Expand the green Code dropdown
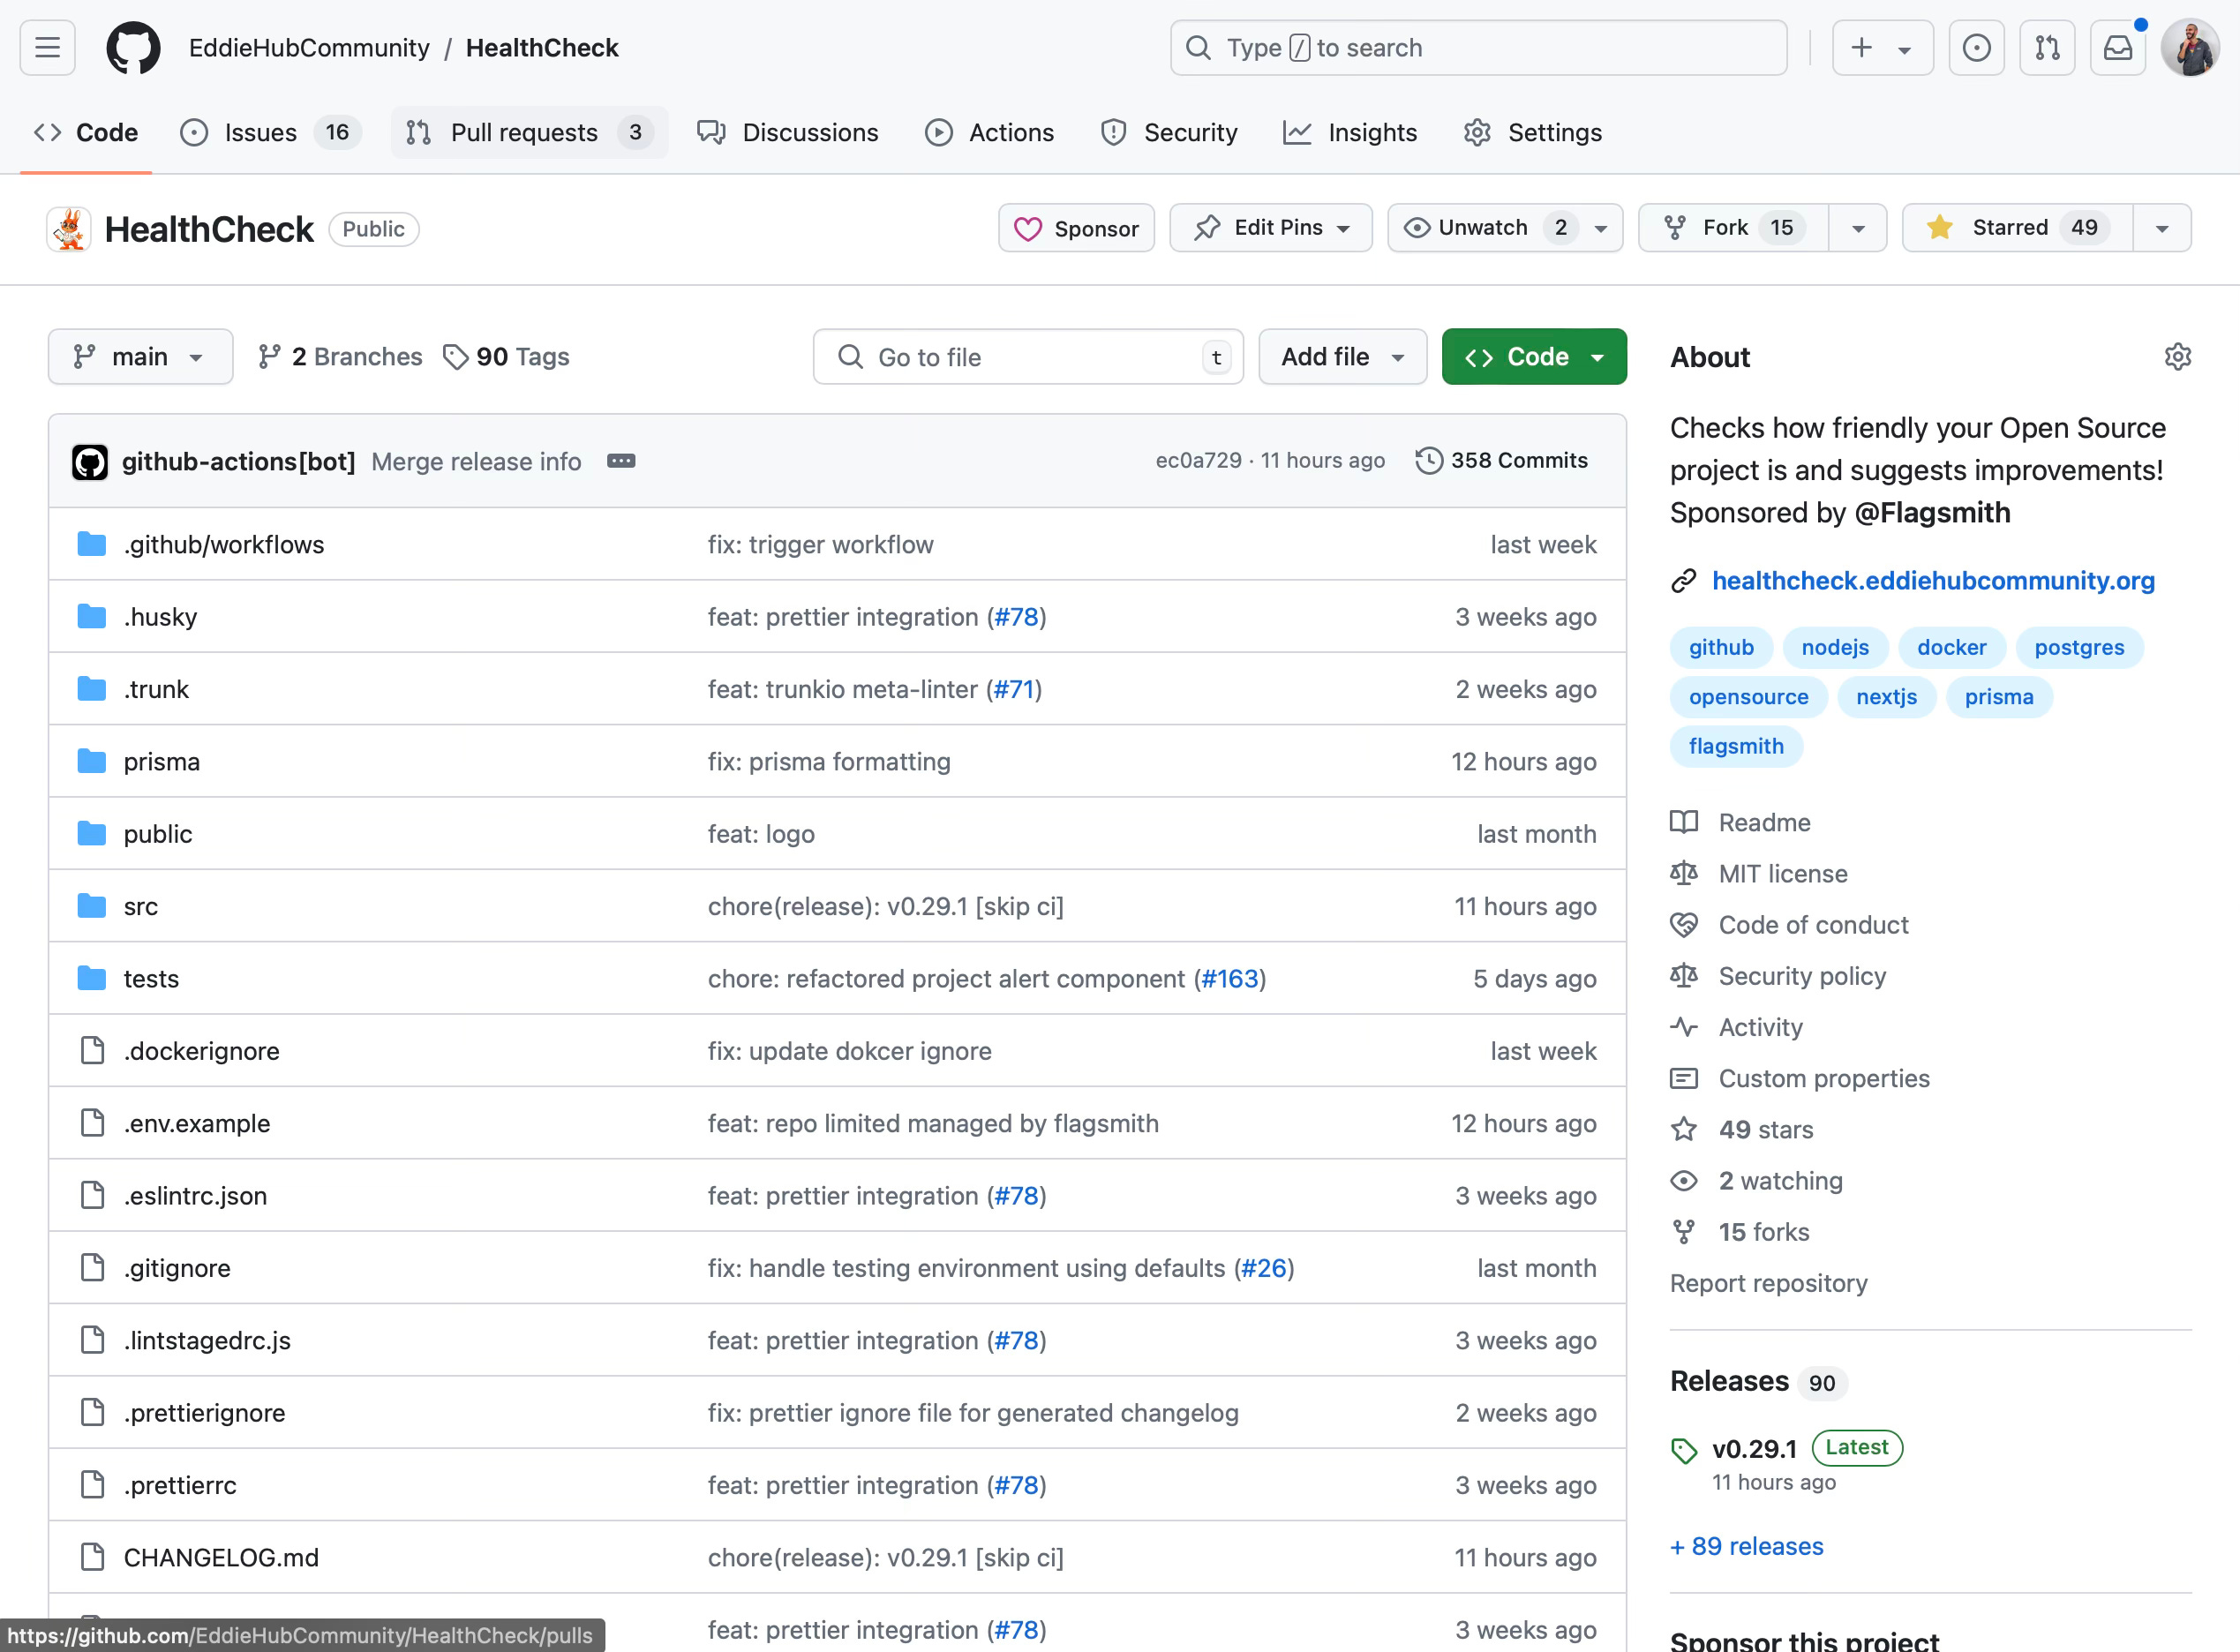Screen dimensions: 2240x1652 click(x=1534, y=357)
